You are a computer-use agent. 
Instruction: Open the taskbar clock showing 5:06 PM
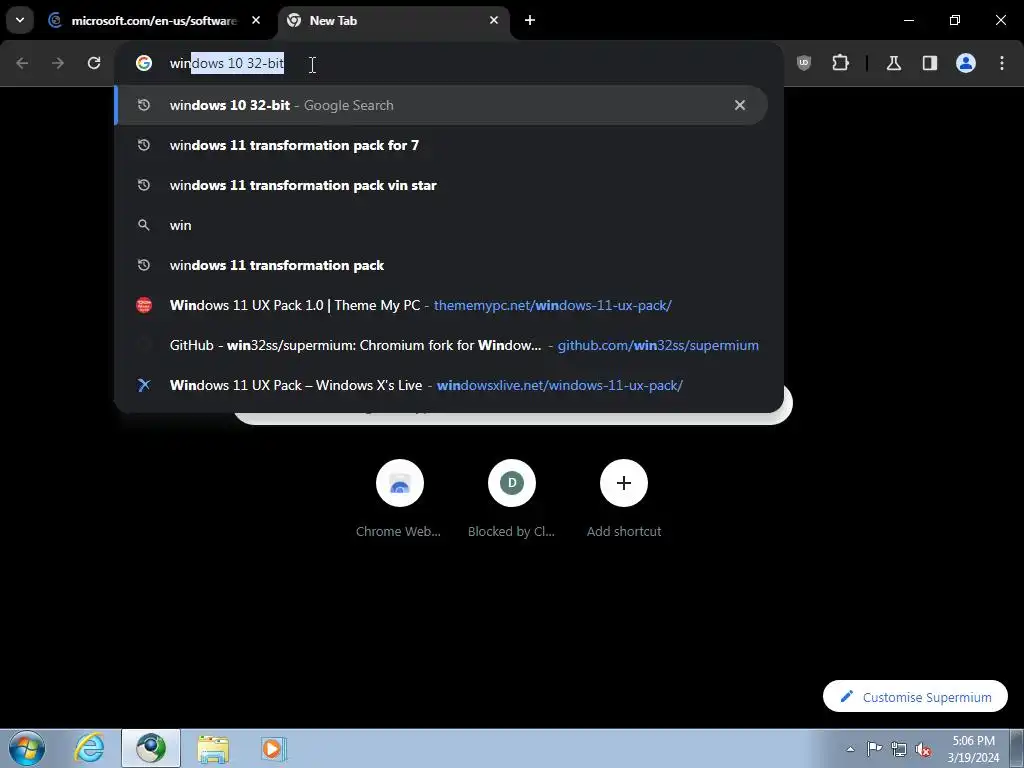[x=973, y=748]
